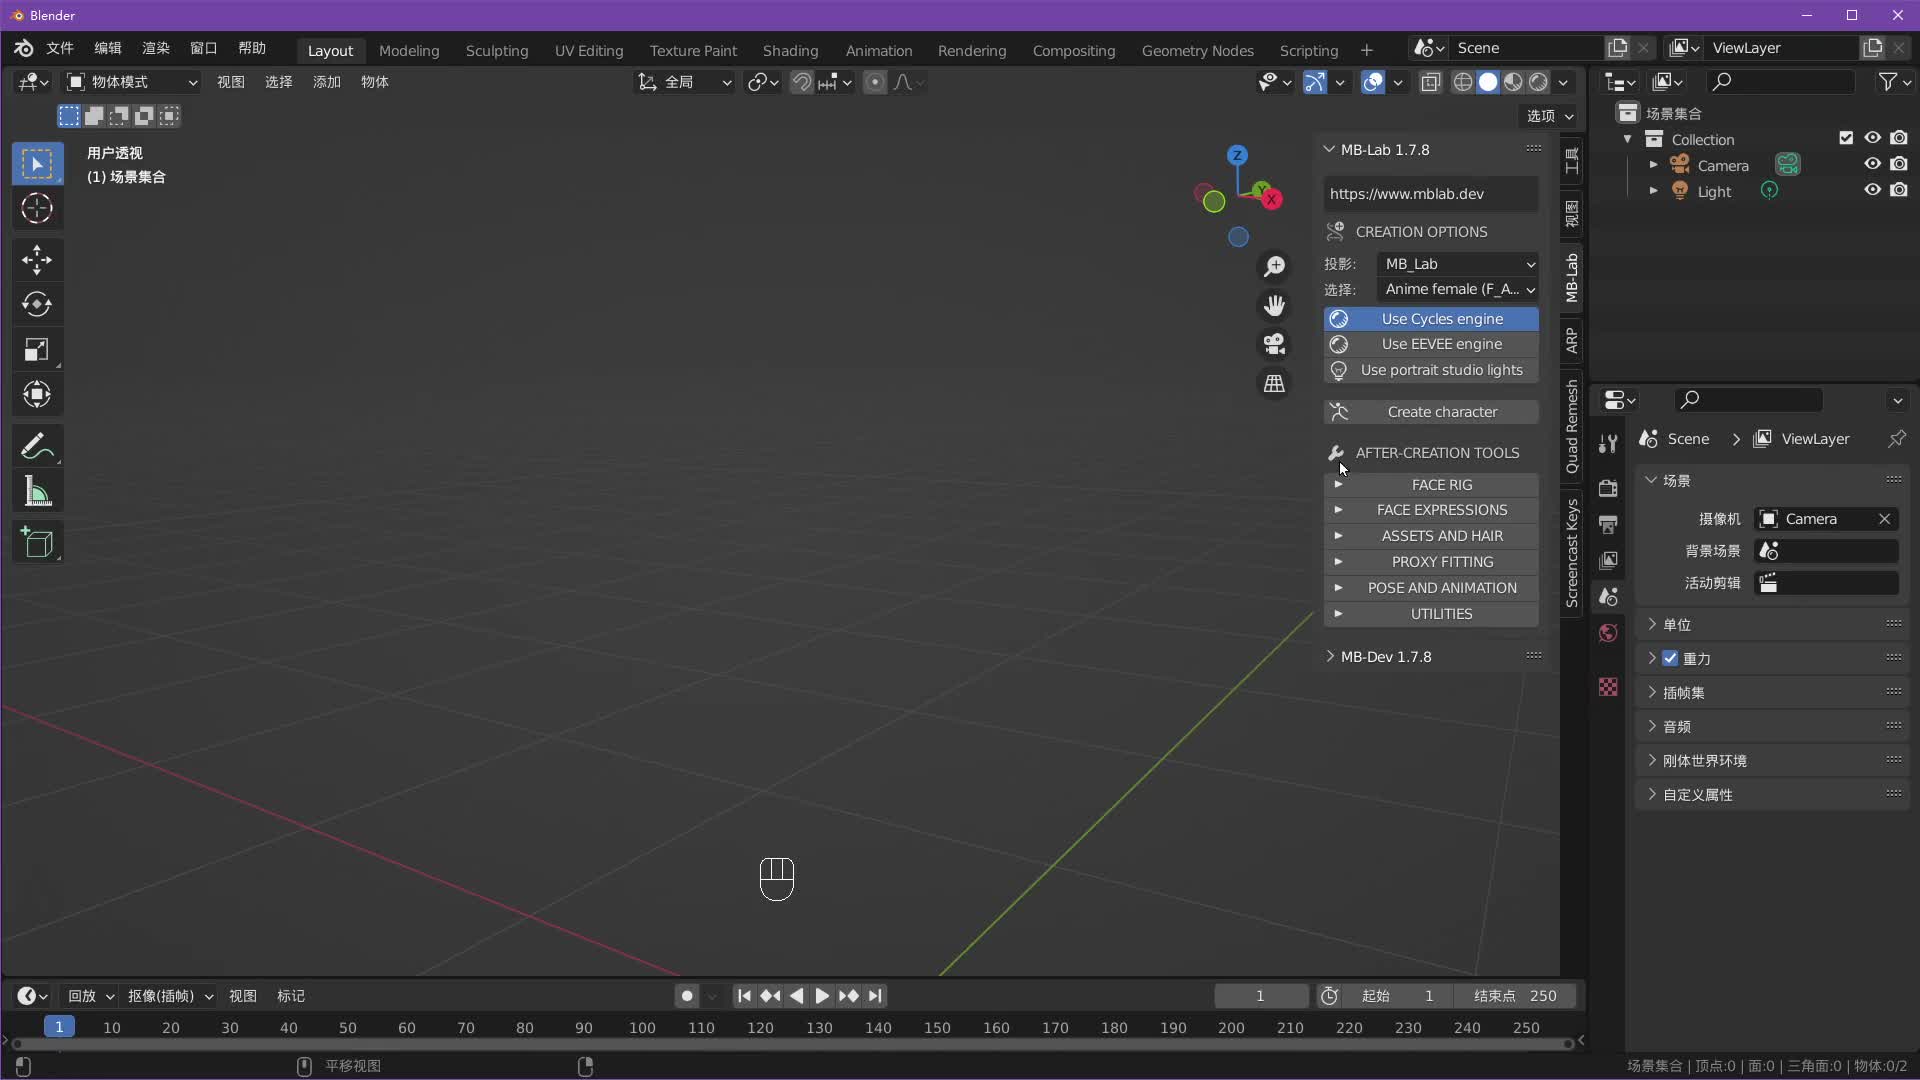Click frame 100 on the timeline

pyautogui.click(x=642, y=1027)
